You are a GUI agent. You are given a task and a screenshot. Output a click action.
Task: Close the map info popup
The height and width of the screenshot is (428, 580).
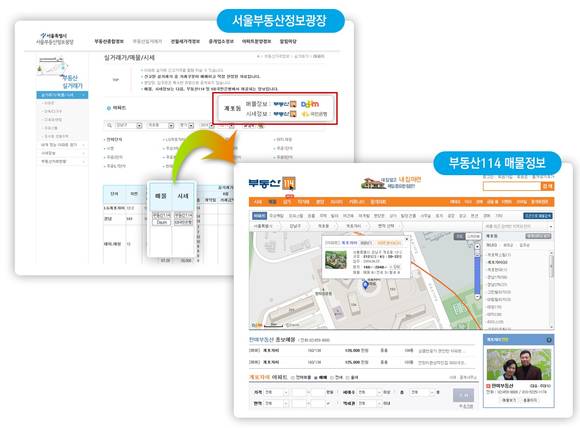pyautogui.click(x=407, y=239)
